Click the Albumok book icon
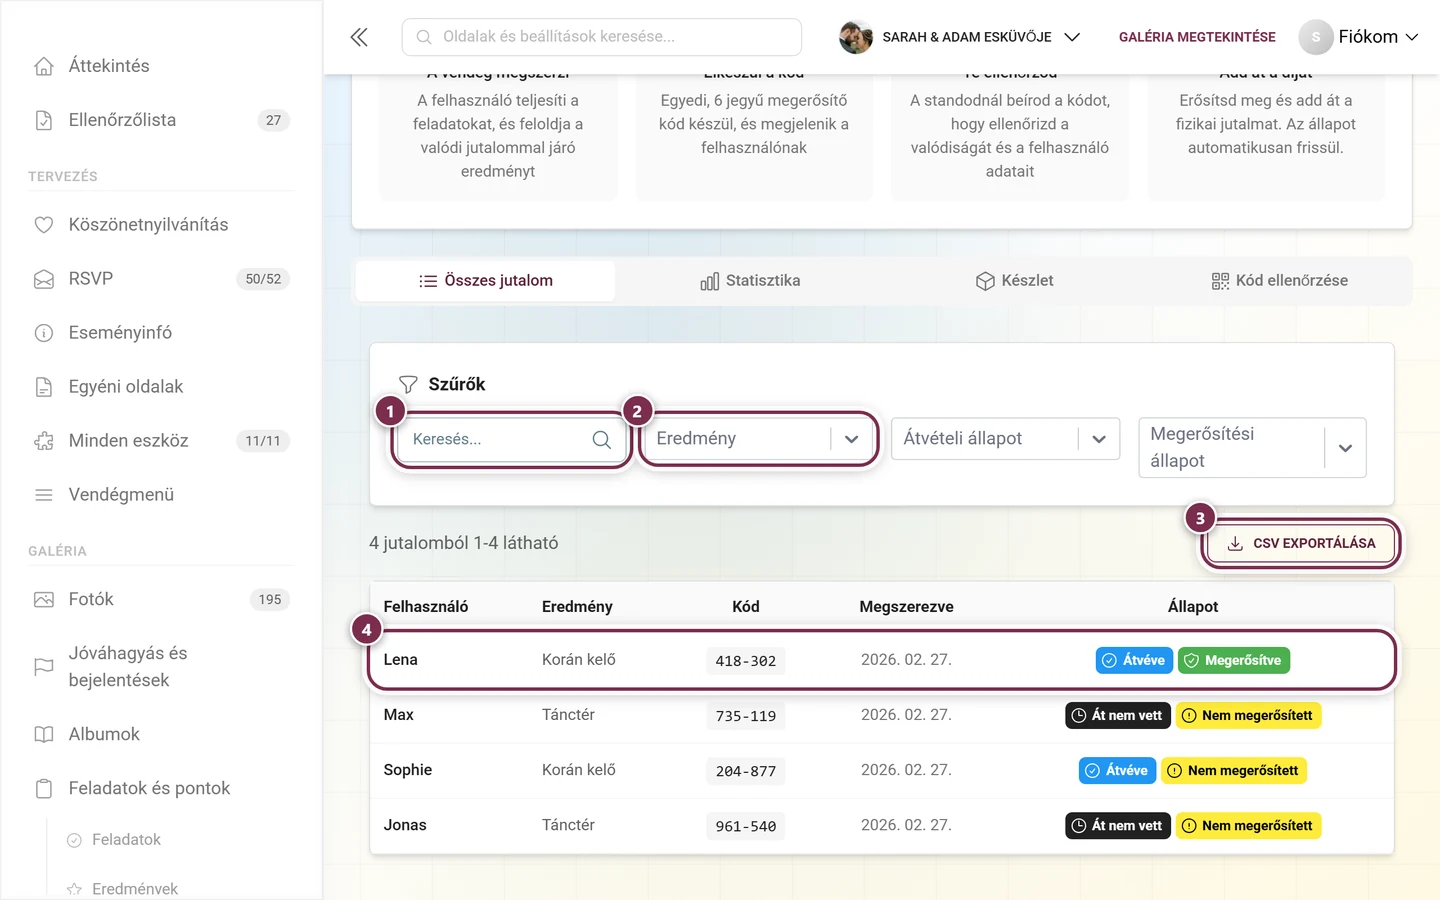The height and width of the screenshot is (900, 1440). [44, 735]
